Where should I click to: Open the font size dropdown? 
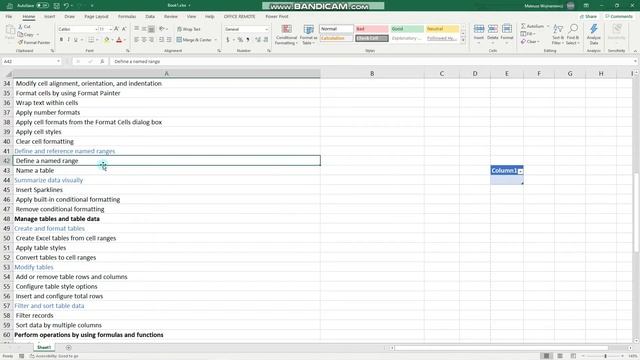coord(111,29)
